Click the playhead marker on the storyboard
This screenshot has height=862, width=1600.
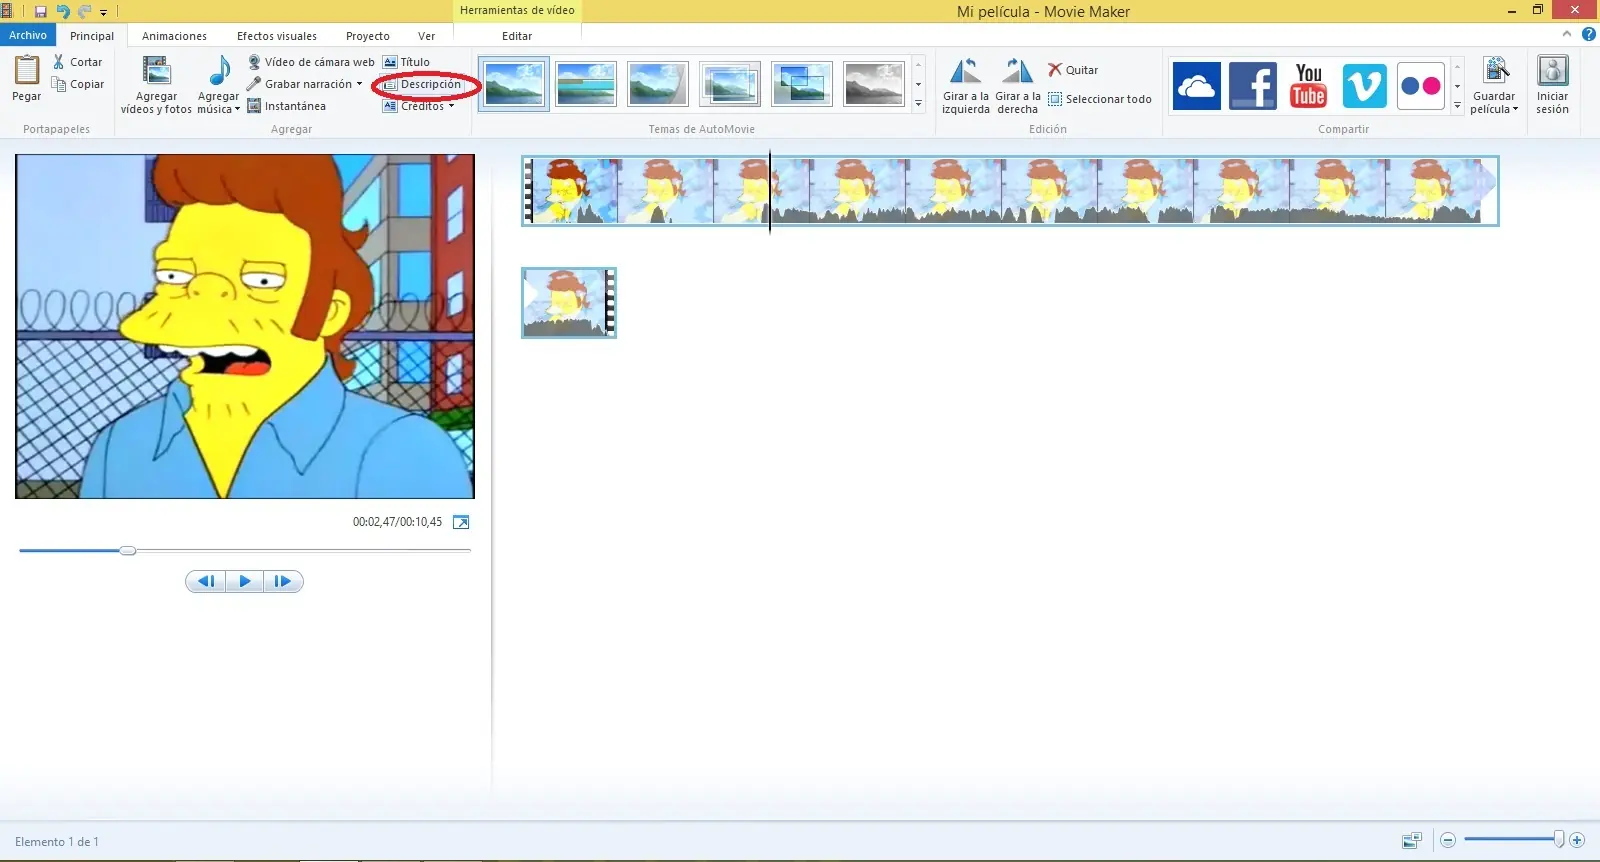(770, 191)
